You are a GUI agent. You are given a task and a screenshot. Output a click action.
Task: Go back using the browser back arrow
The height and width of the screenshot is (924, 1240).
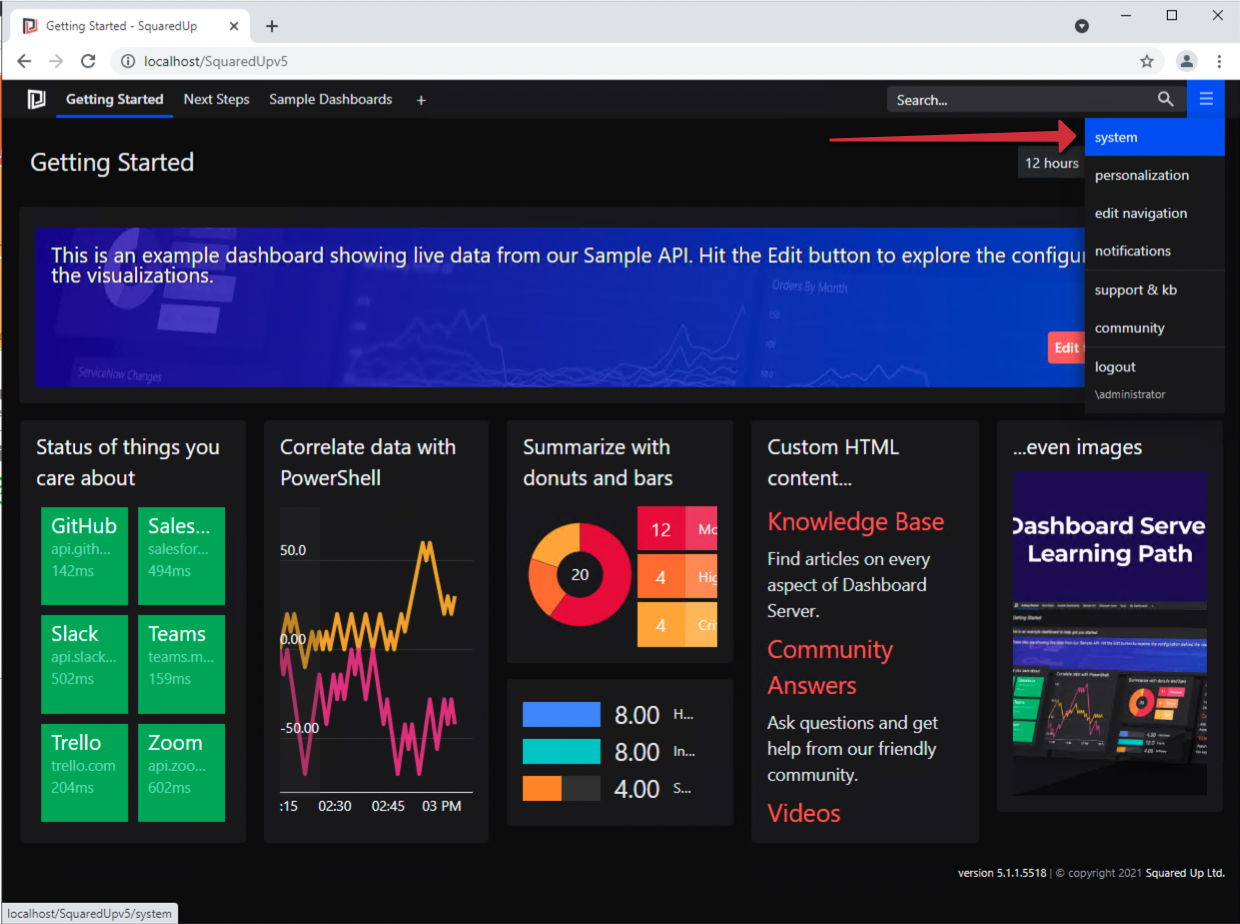point(24,61)
